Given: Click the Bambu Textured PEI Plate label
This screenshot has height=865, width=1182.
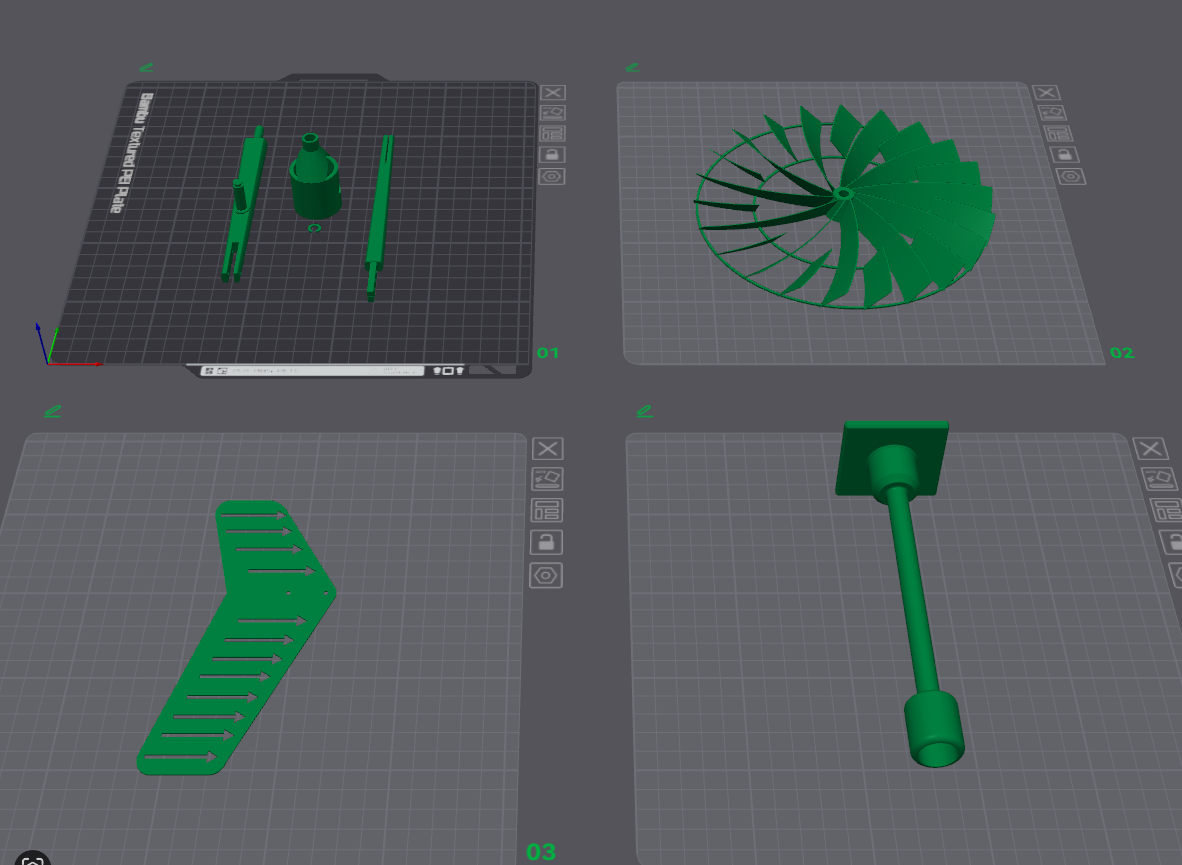Looking at the screenshot, I should click(x=130, y=153).
